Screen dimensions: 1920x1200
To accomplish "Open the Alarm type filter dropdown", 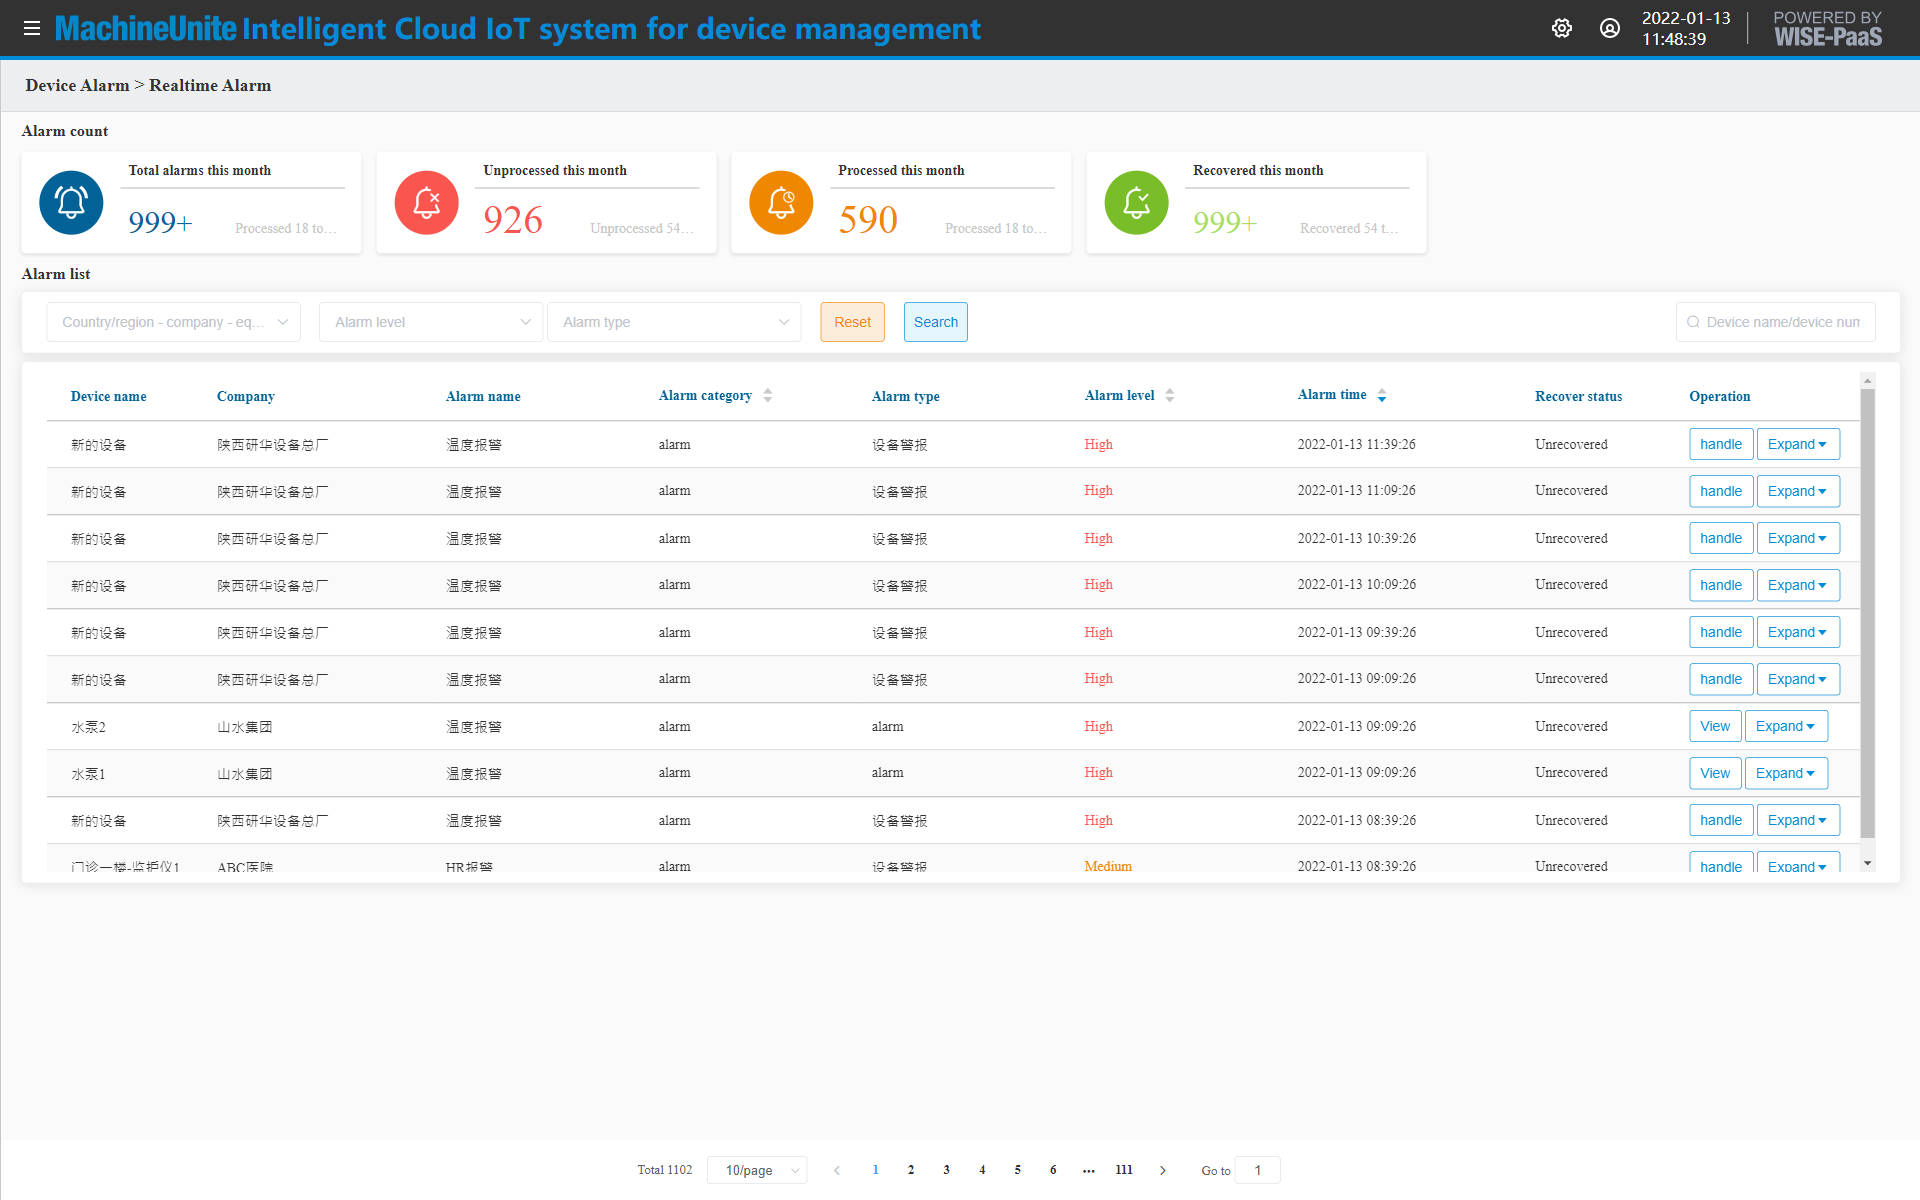I will [674, 322].
